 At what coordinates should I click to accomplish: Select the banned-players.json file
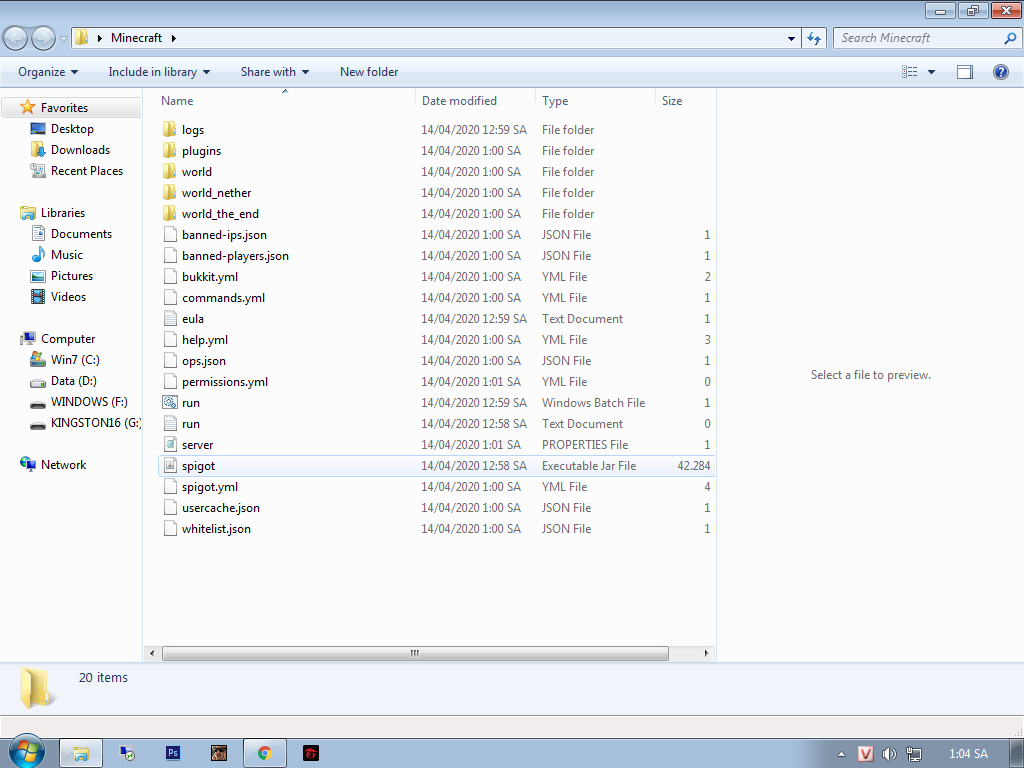pyautogui.click(x=436, y=255)
